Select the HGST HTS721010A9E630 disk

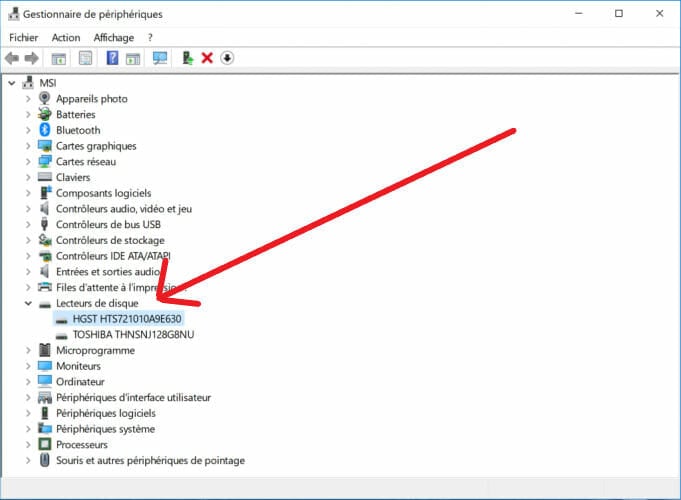point(127,319)
